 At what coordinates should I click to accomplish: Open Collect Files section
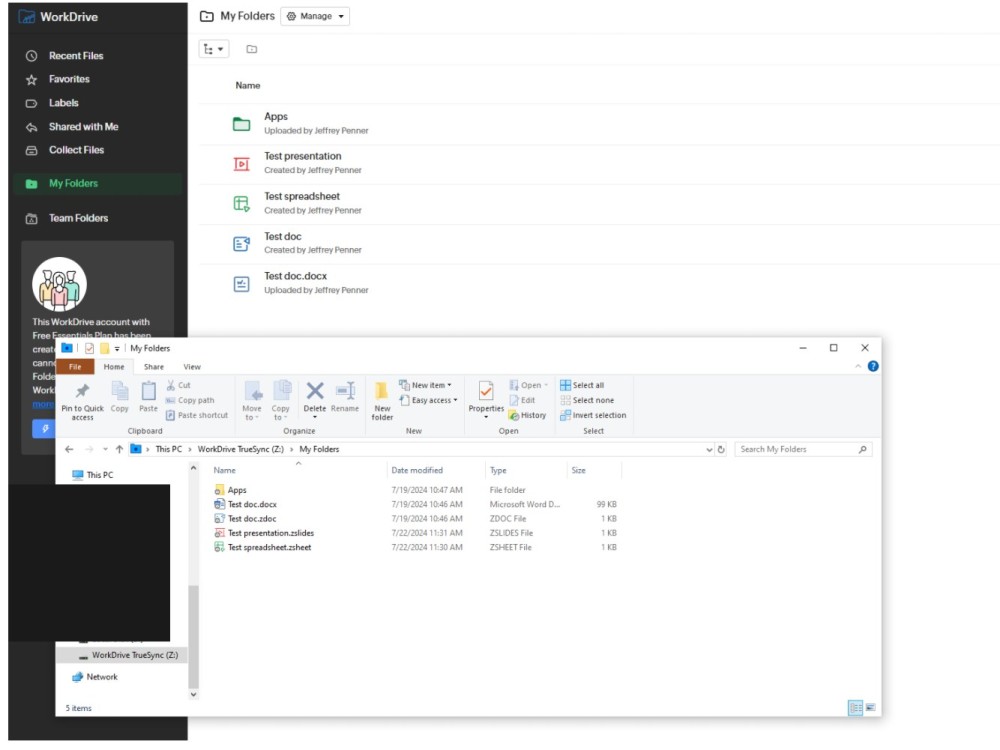pos(76,150)
